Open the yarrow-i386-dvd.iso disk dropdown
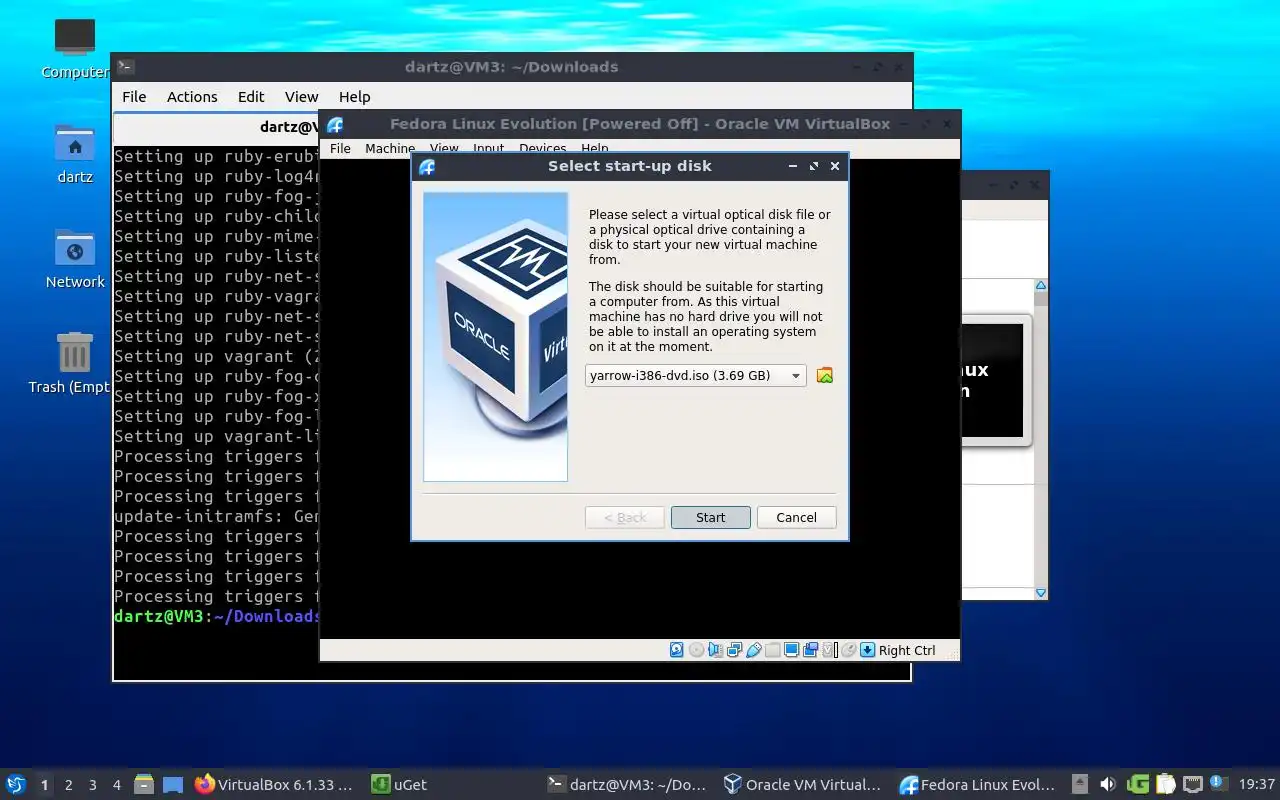 tap(696, 376)
